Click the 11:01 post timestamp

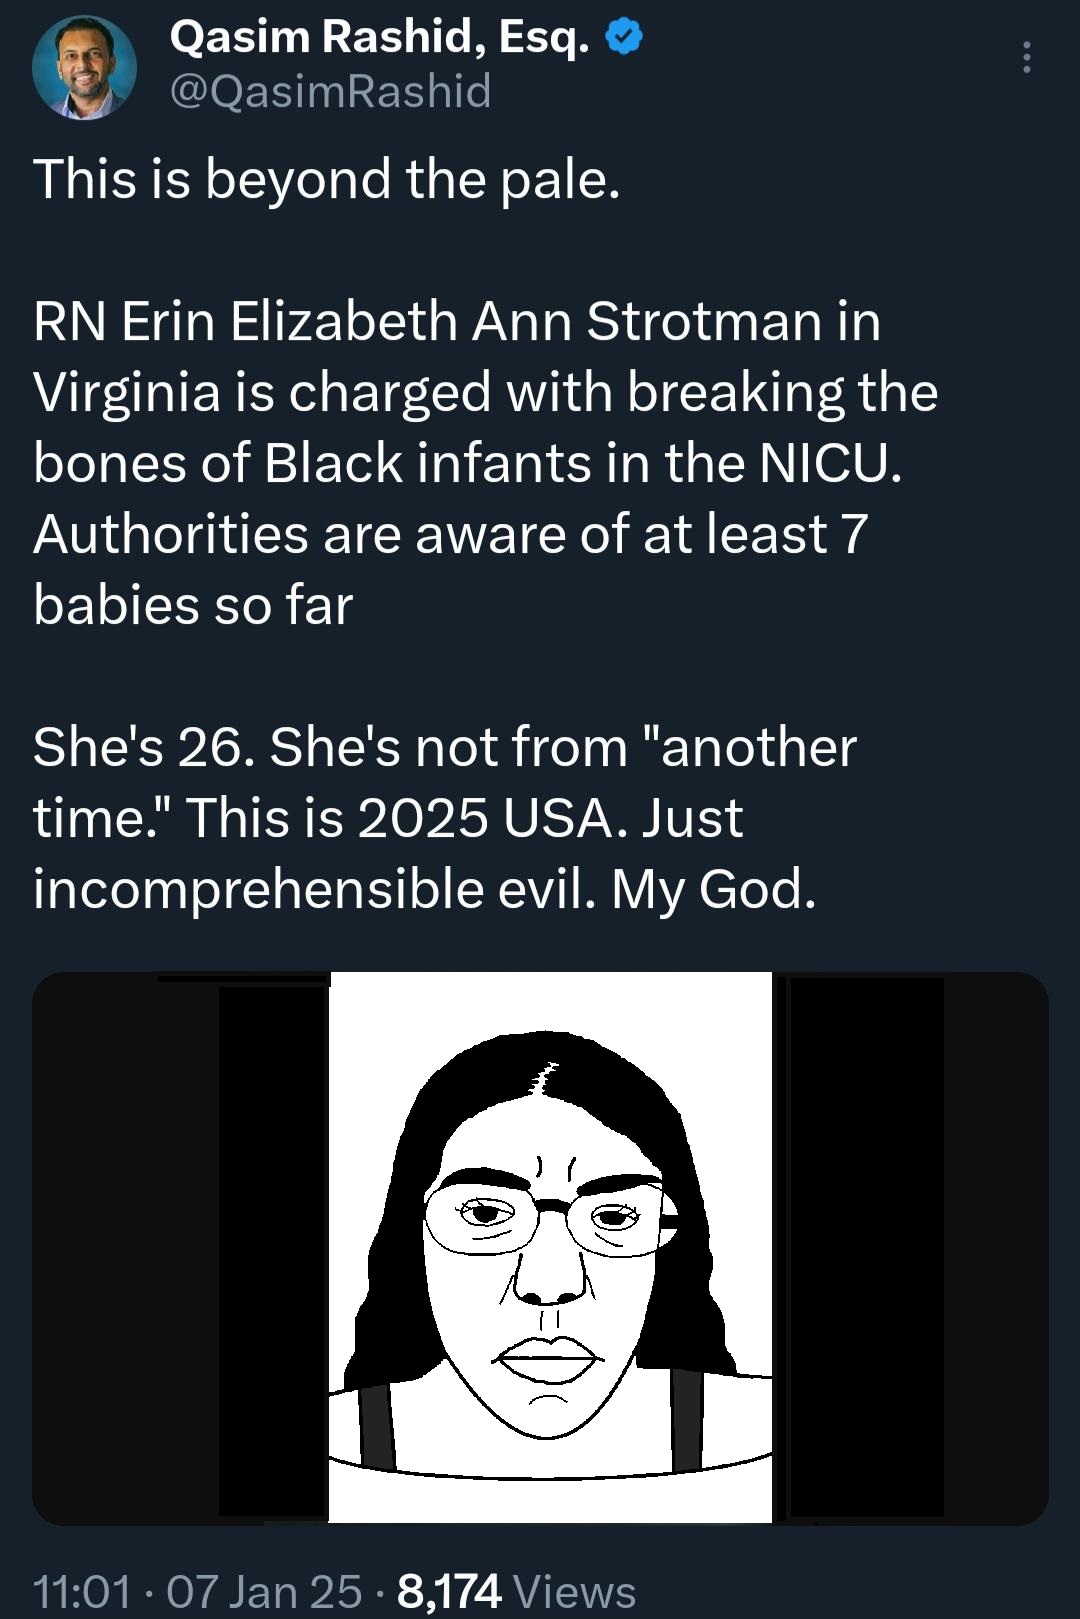[82, 1591]
